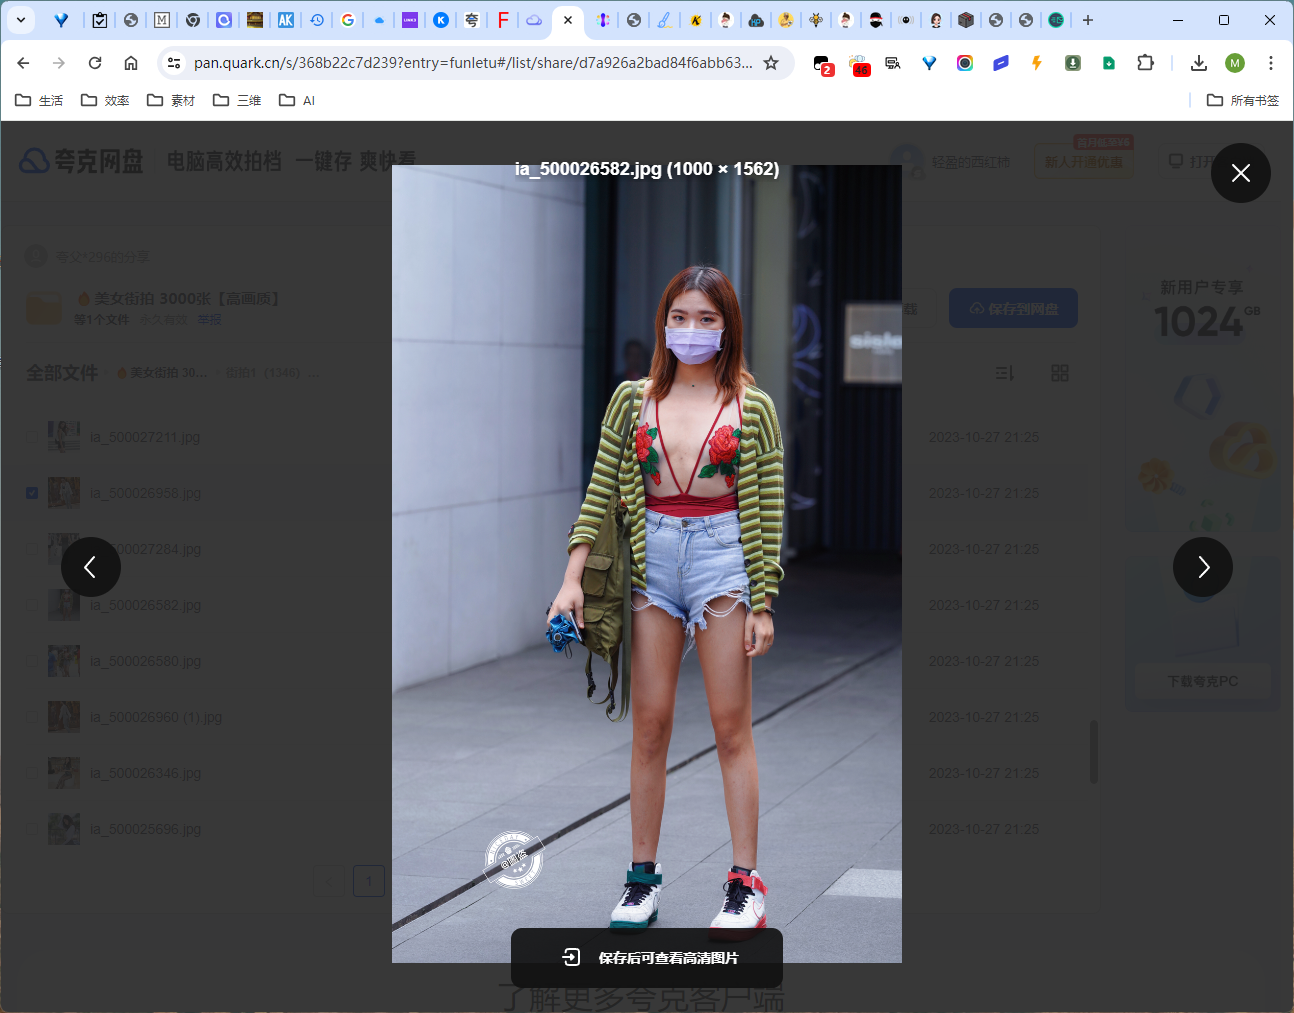Toggle checkbox for ia_500026958.jpg
The image size is (1294, 1013).
click(32, 493)
